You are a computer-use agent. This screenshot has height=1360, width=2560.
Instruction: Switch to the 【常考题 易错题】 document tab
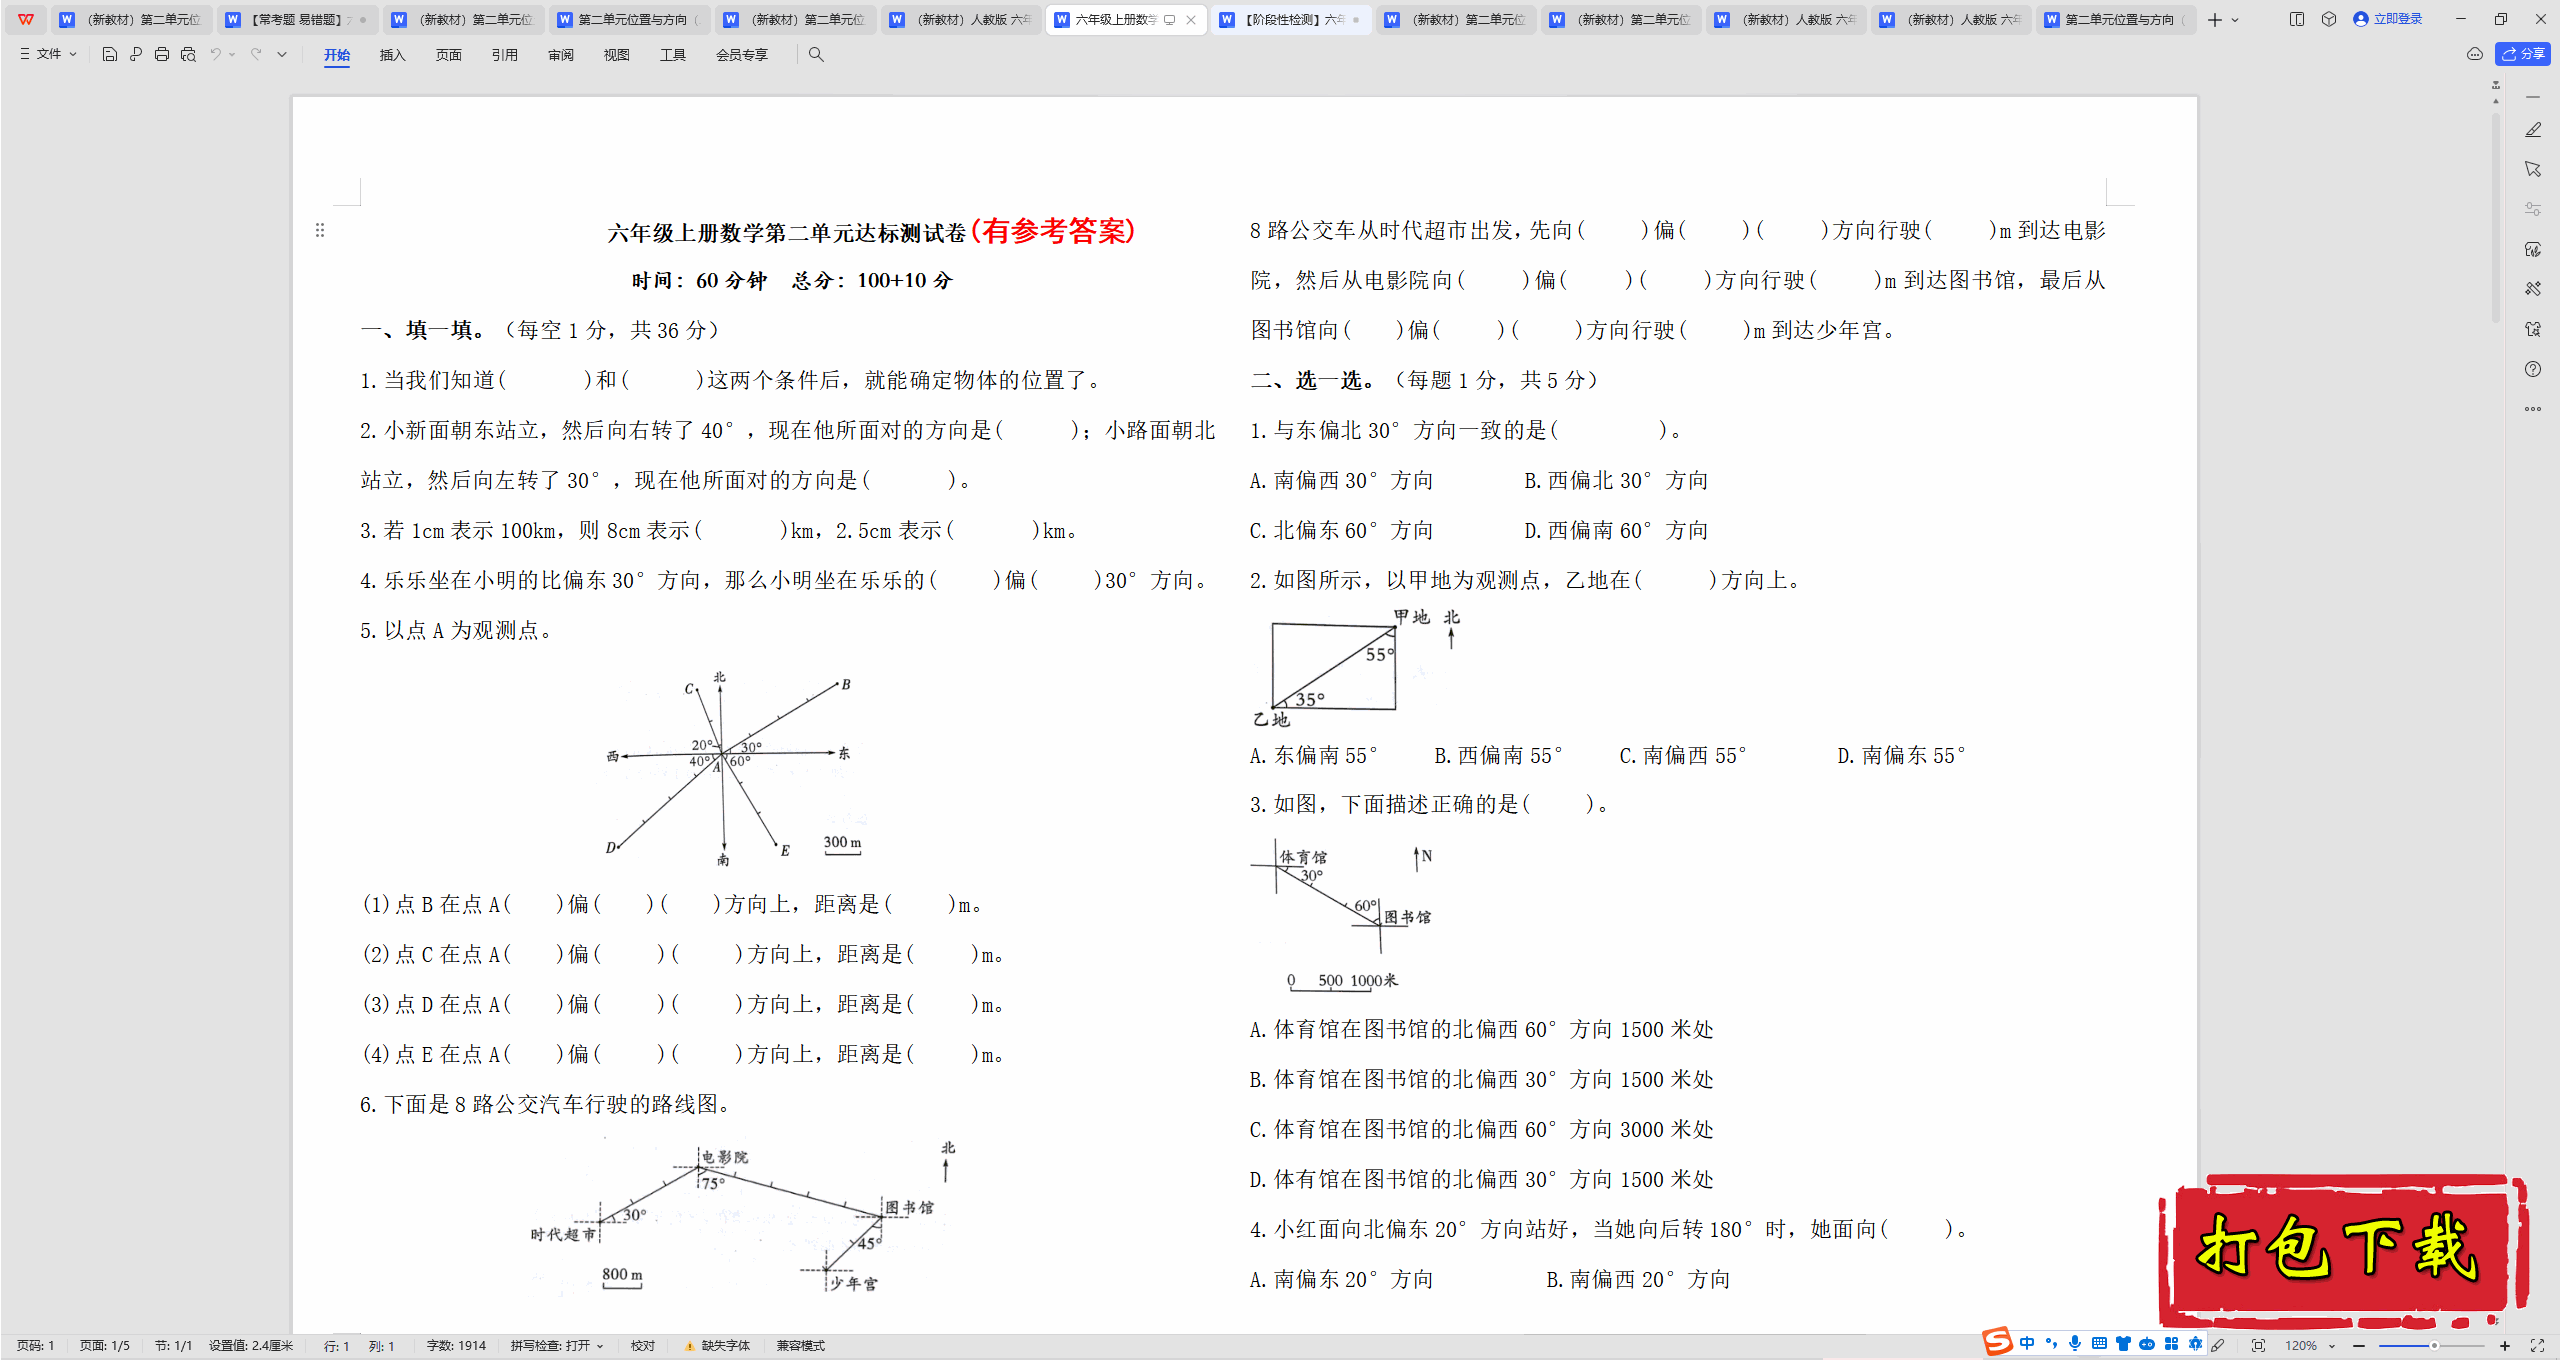coord(297,19)
